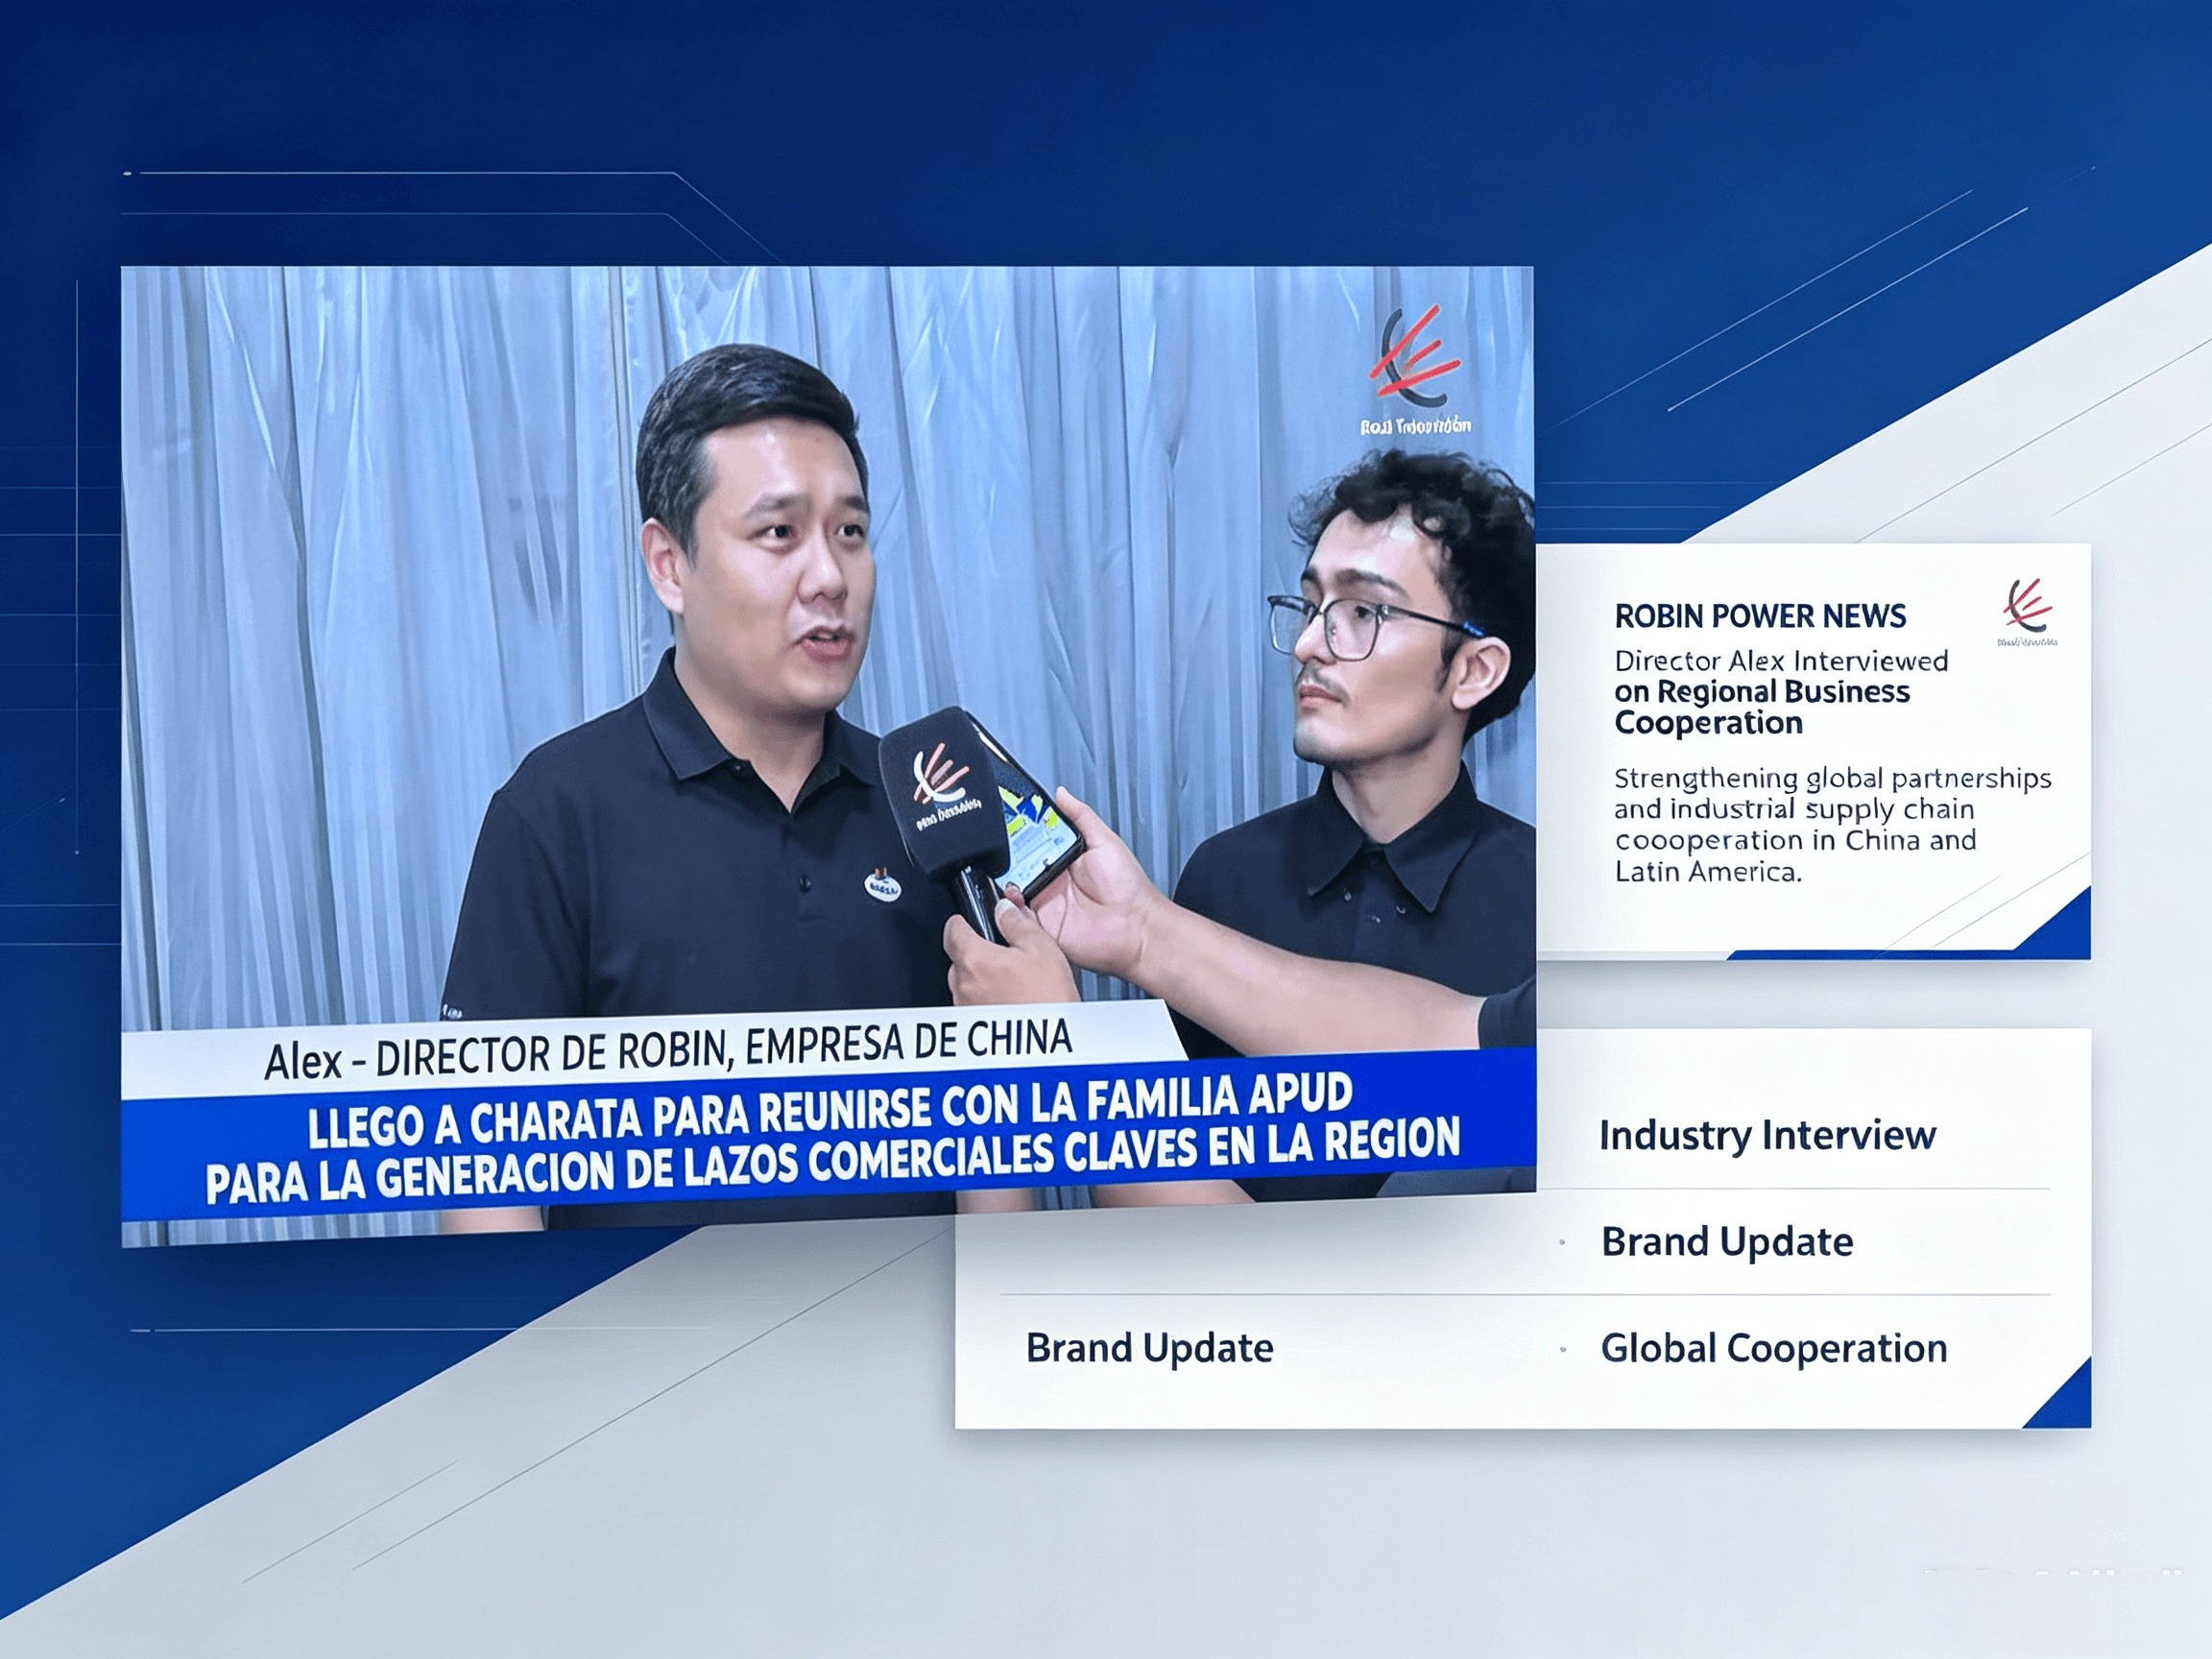Click the 'Roal' caption under the video logo
Viewport: 2212px width, 1659px height.
click(x=1415, y=426)
